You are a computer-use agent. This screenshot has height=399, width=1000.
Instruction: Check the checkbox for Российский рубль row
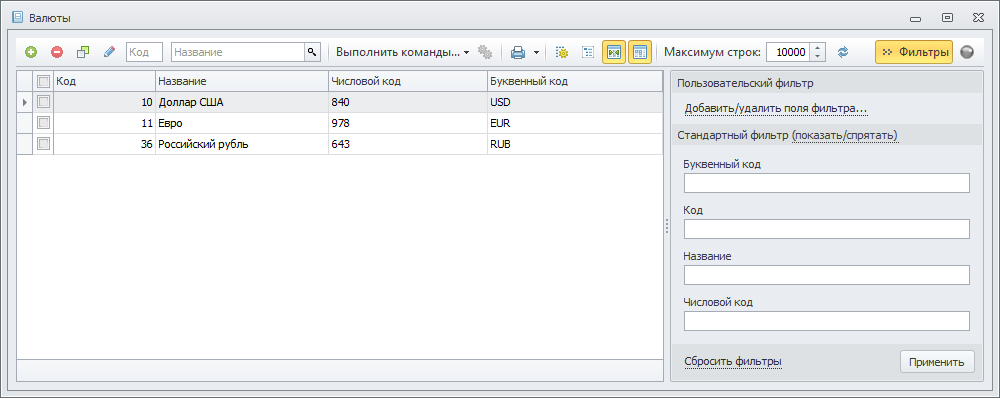[x=43, y=144]
